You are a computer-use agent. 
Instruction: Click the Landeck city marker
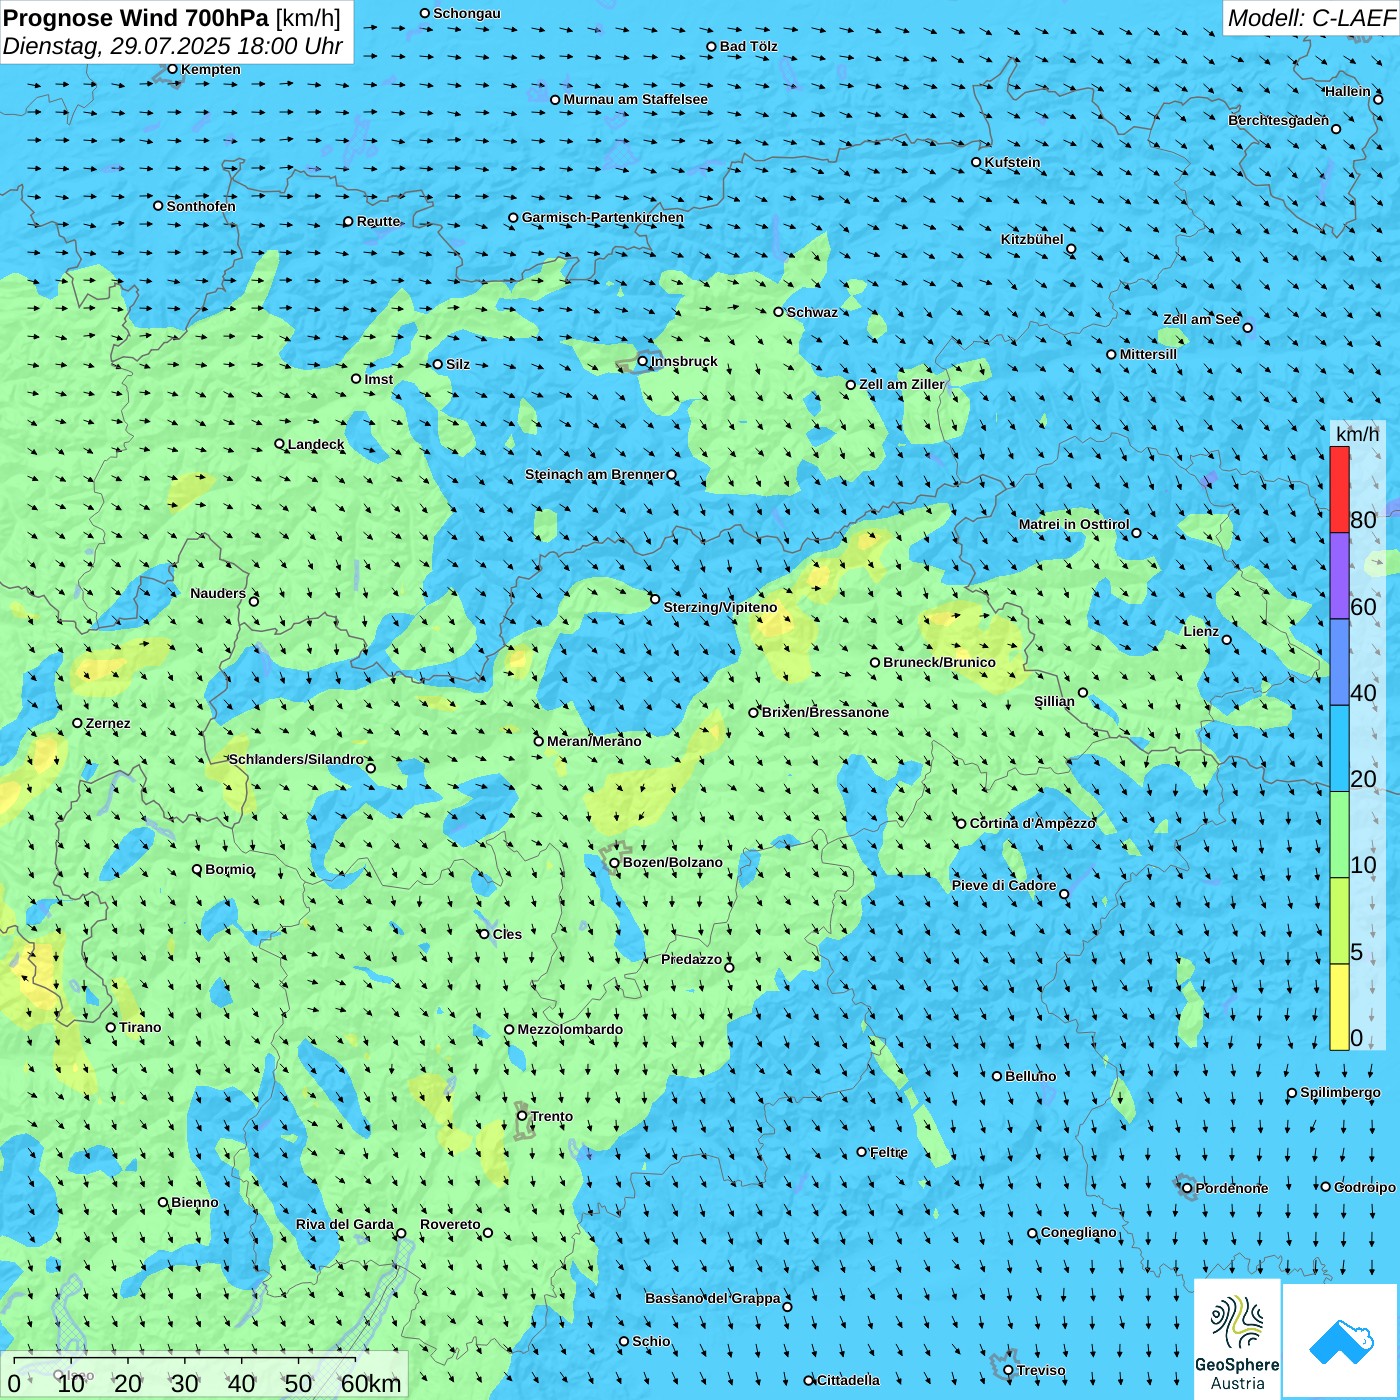pyautogui.click(x=279, y=444)
